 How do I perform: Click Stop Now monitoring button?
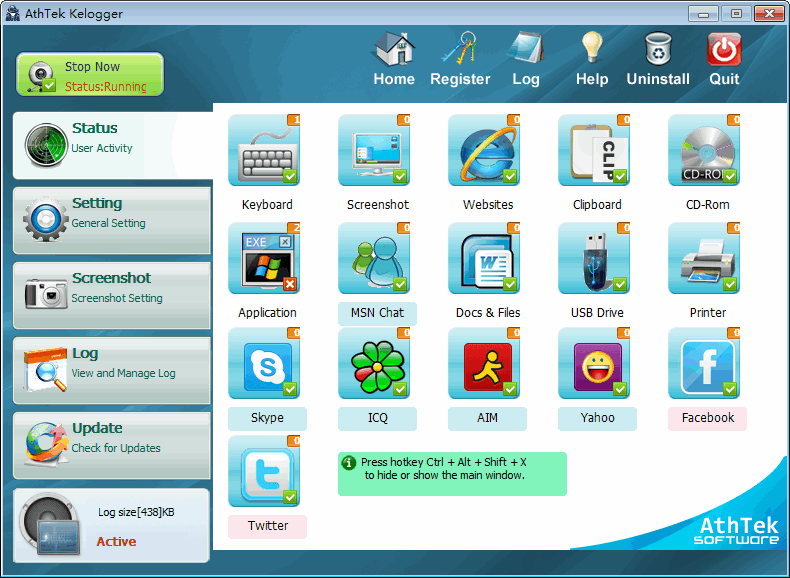90,75
